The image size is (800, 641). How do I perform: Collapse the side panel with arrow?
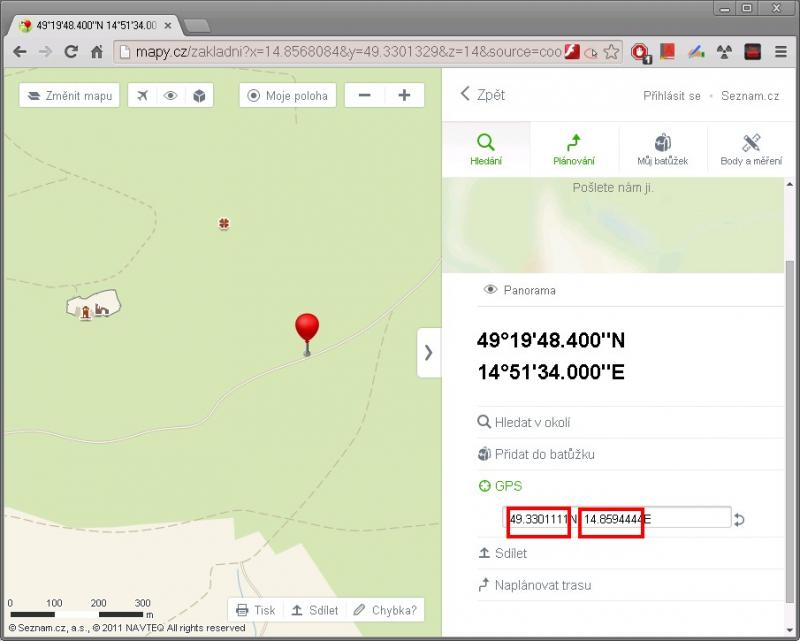pyautogui.click(x=428, y=352)
